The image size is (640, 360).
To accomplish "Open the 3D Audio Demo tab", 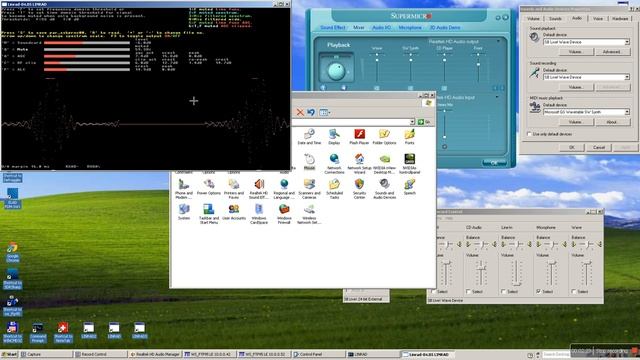I will [x=445, y=27].
